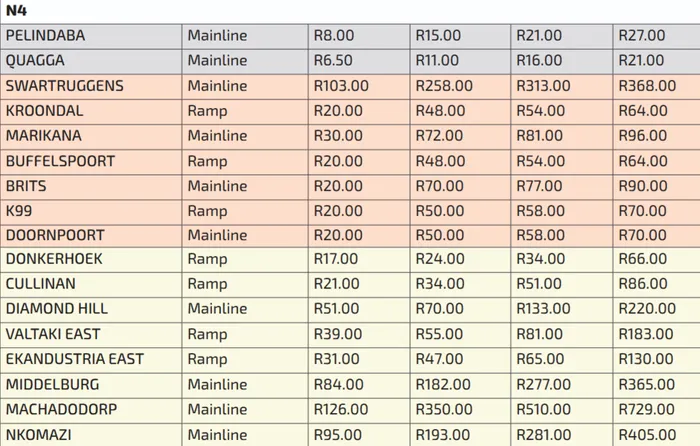This screenshot has width=700, height=446.
Task: Select the KROONDAL Ramp type cell
Action: [x=208, y=111]
